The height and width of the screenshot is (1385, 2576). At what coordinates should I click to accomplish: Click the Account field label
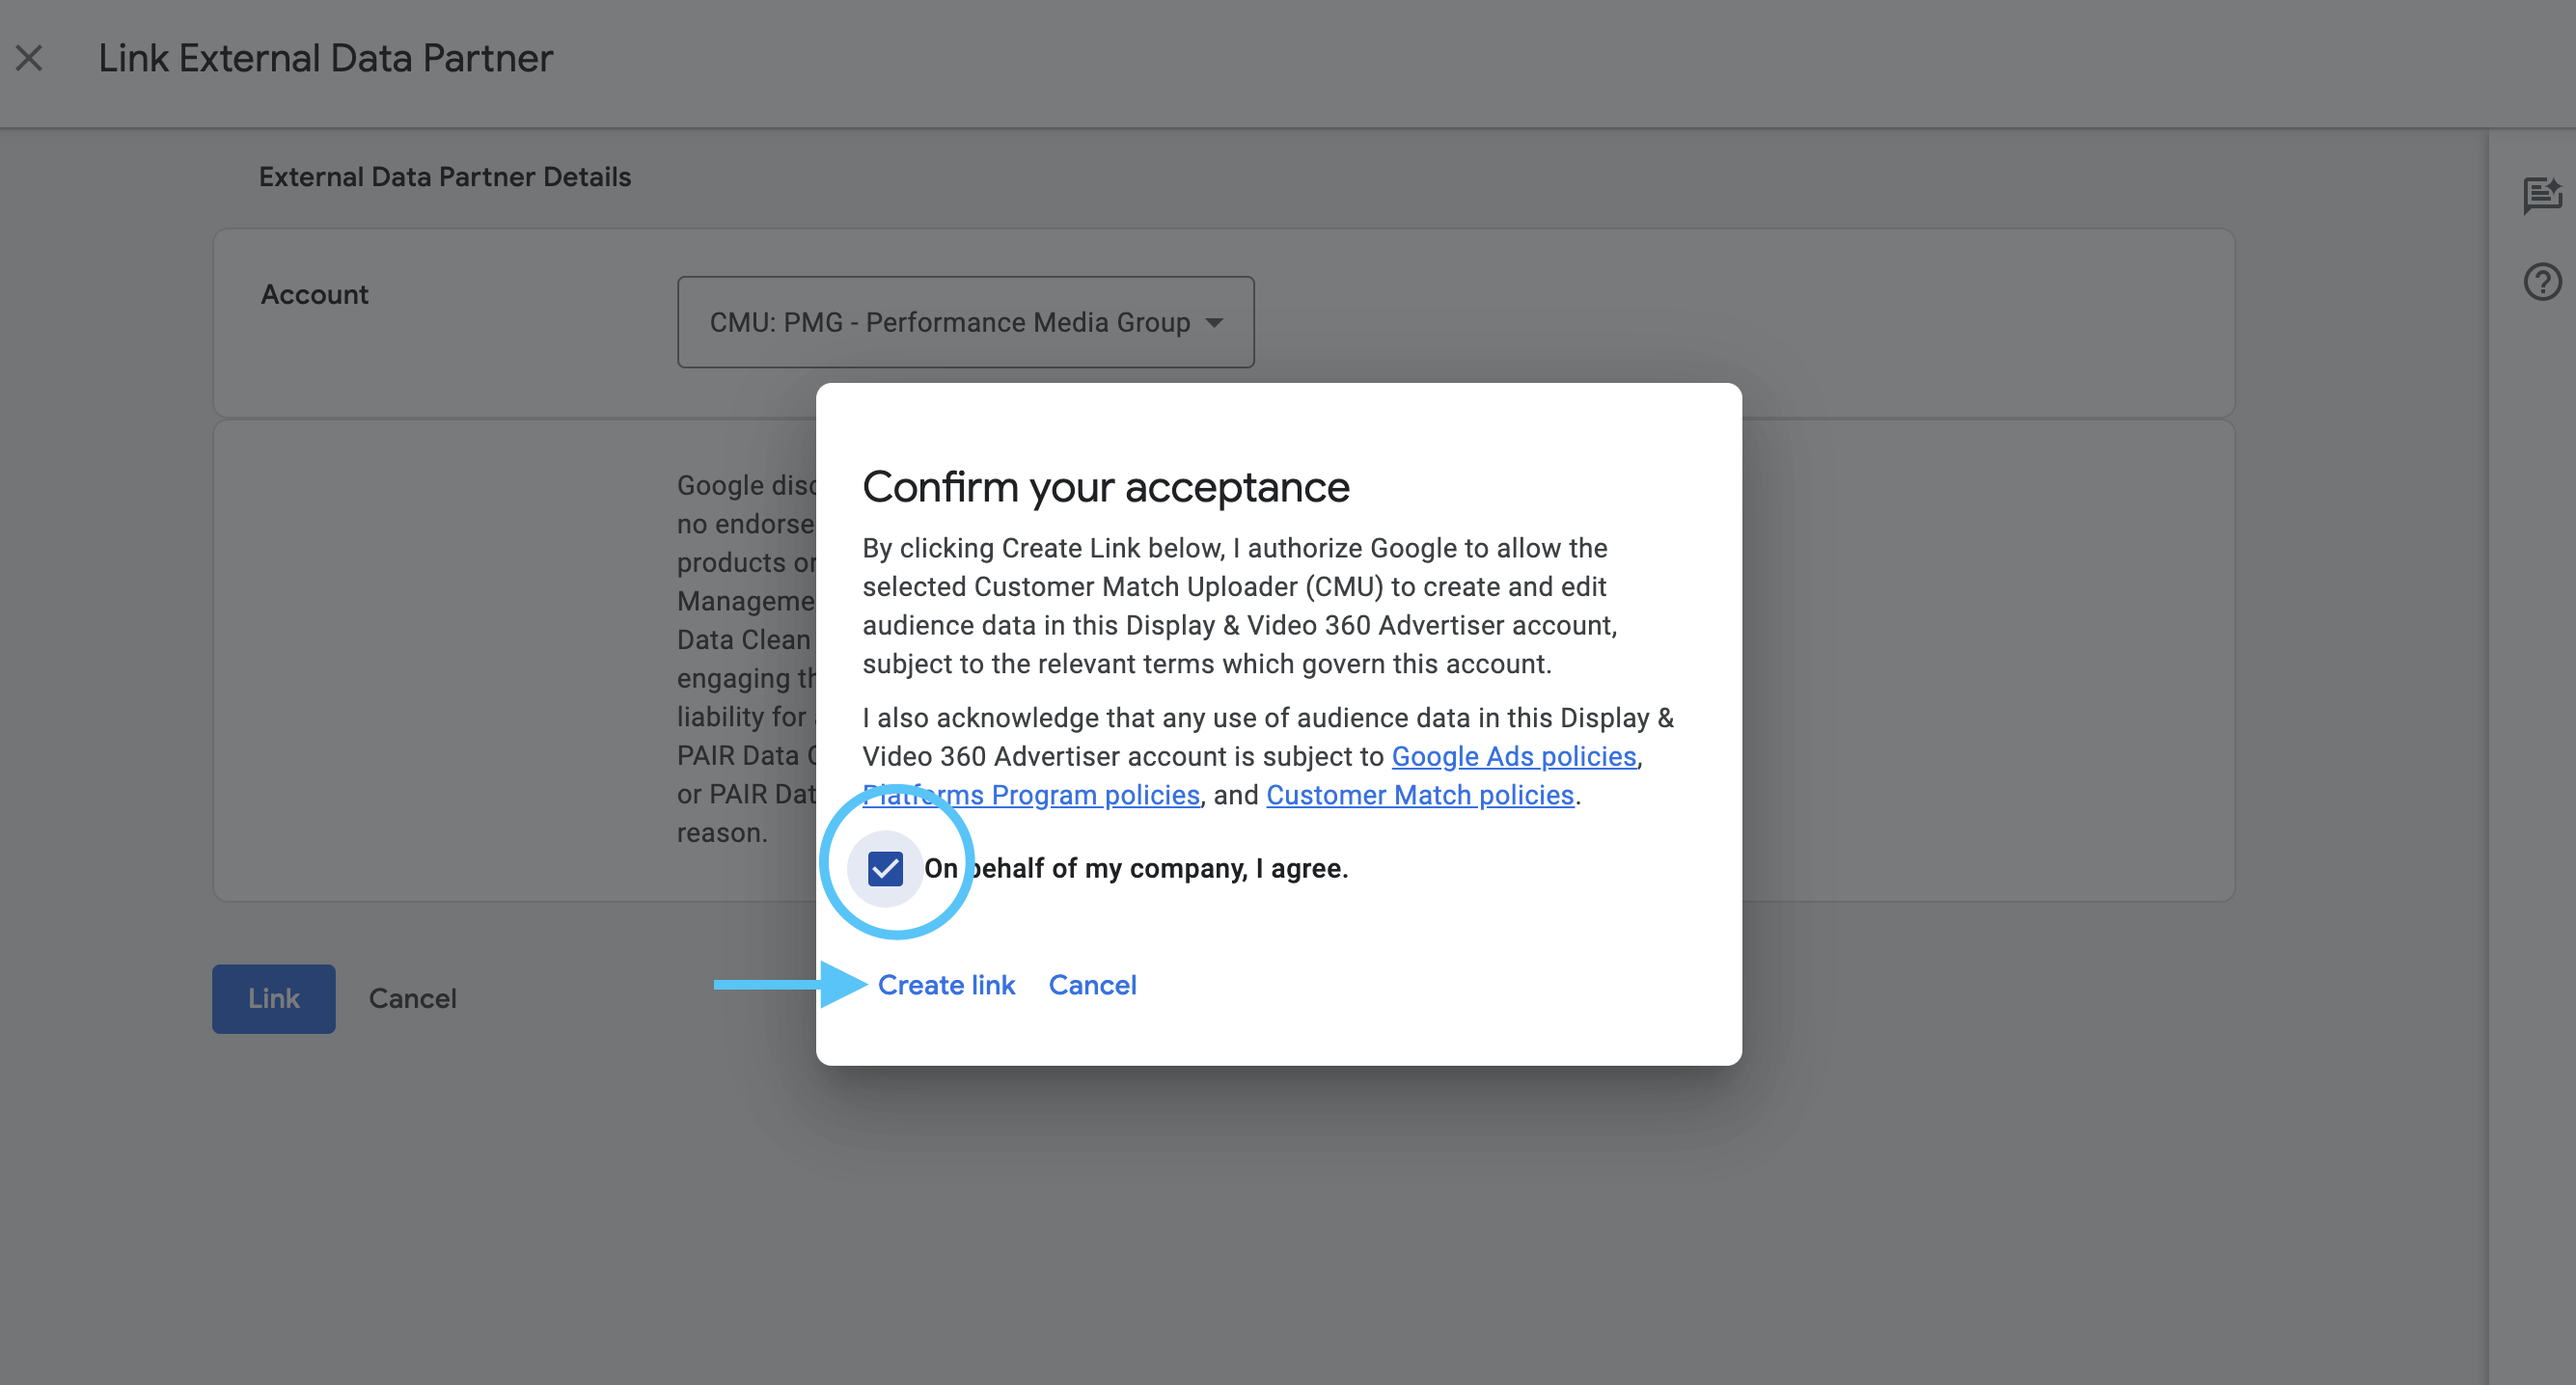[314, 294]
